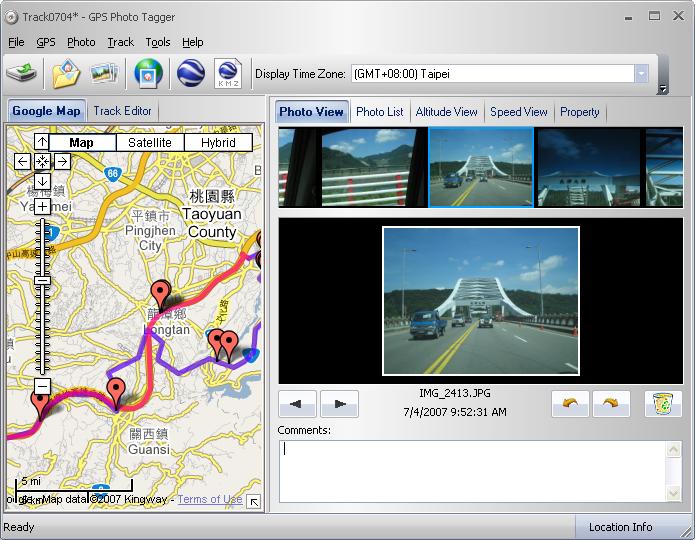Click the application icon in title bar
Viewport: 695px width, 540px height.
tap(12, 17)
